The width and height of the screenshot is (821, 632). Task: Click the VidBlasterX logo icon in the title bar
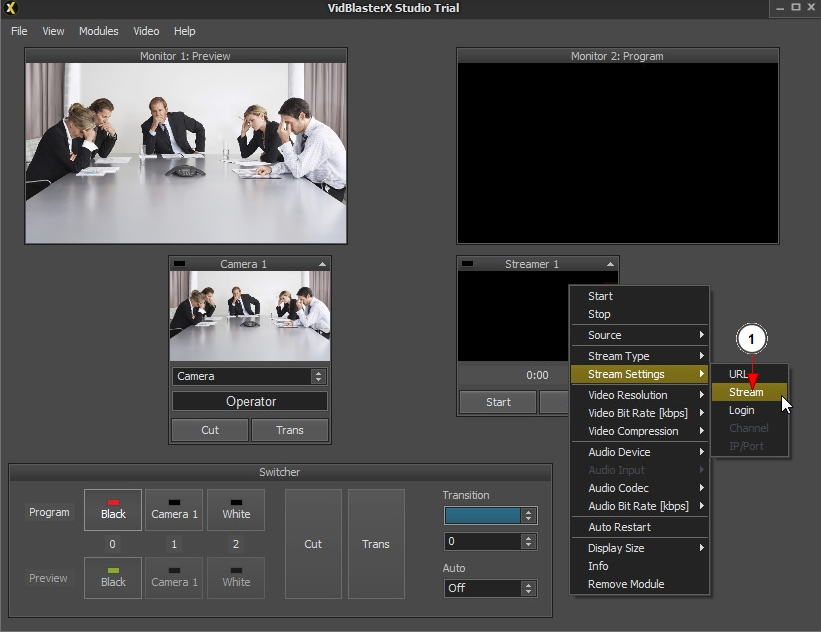click(x=10, y=8)
